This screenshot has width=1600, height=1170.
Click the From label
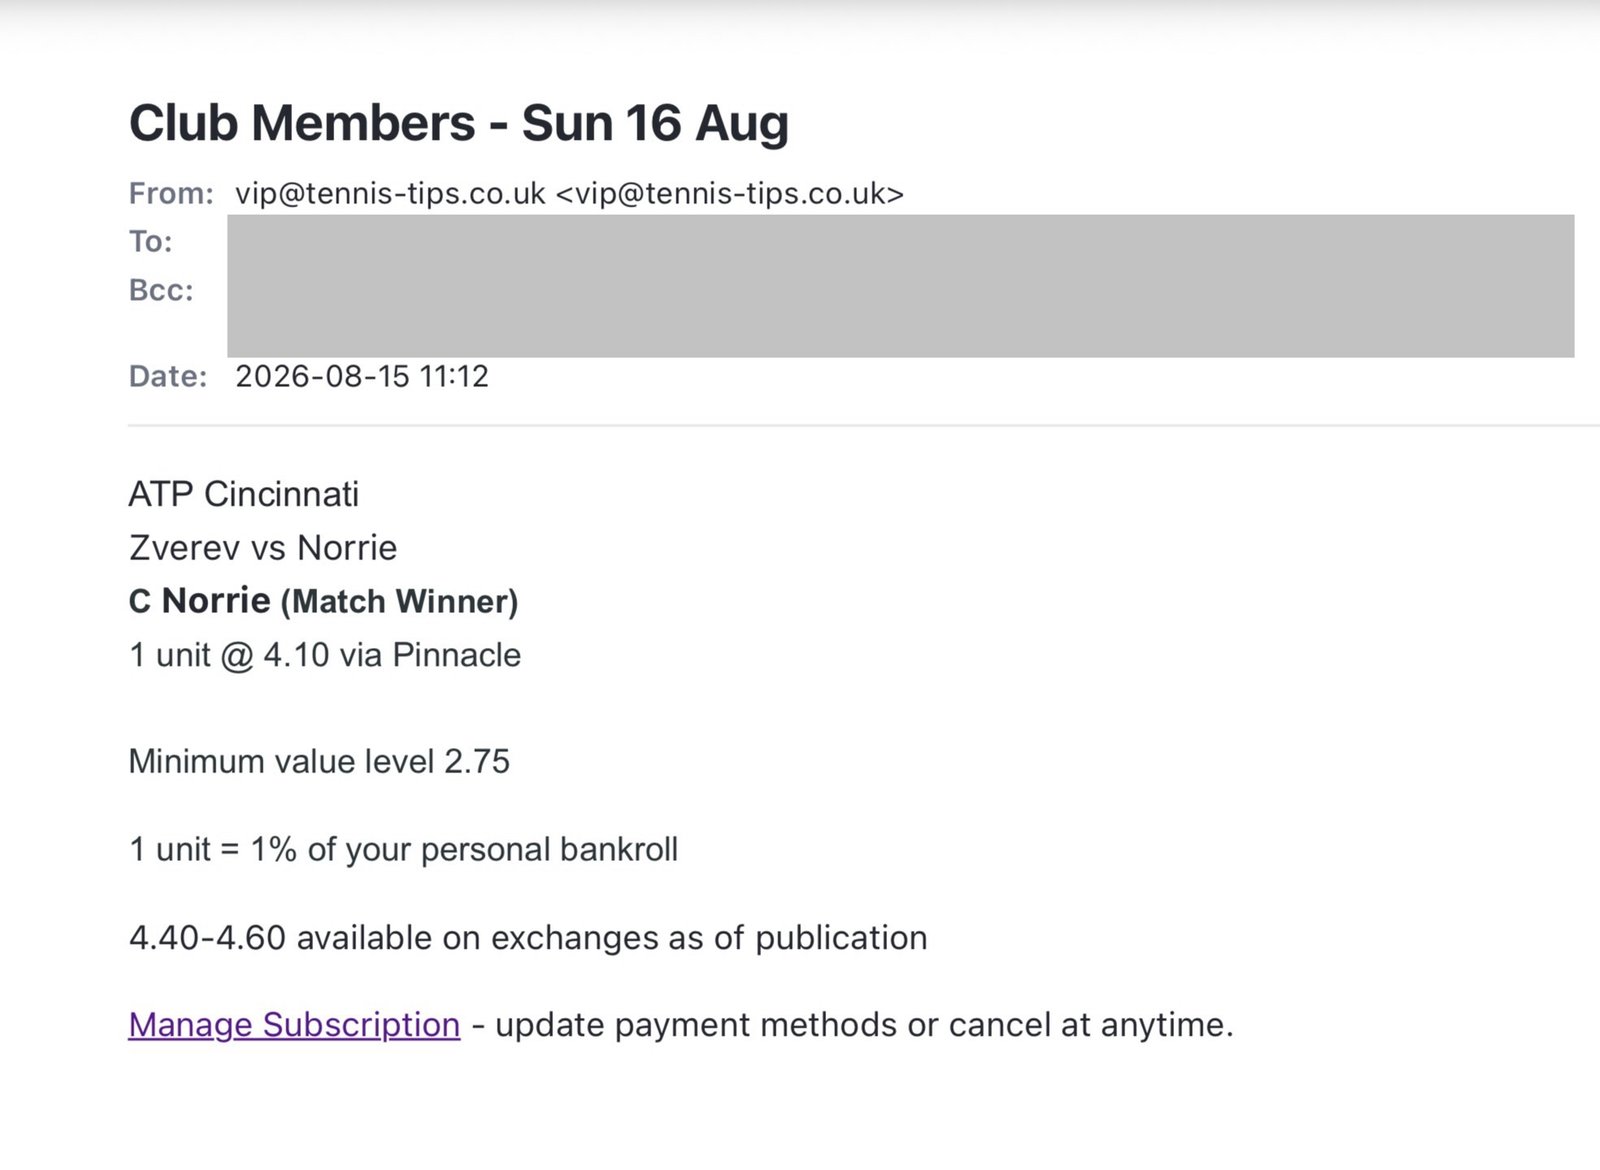coord(171,193)
